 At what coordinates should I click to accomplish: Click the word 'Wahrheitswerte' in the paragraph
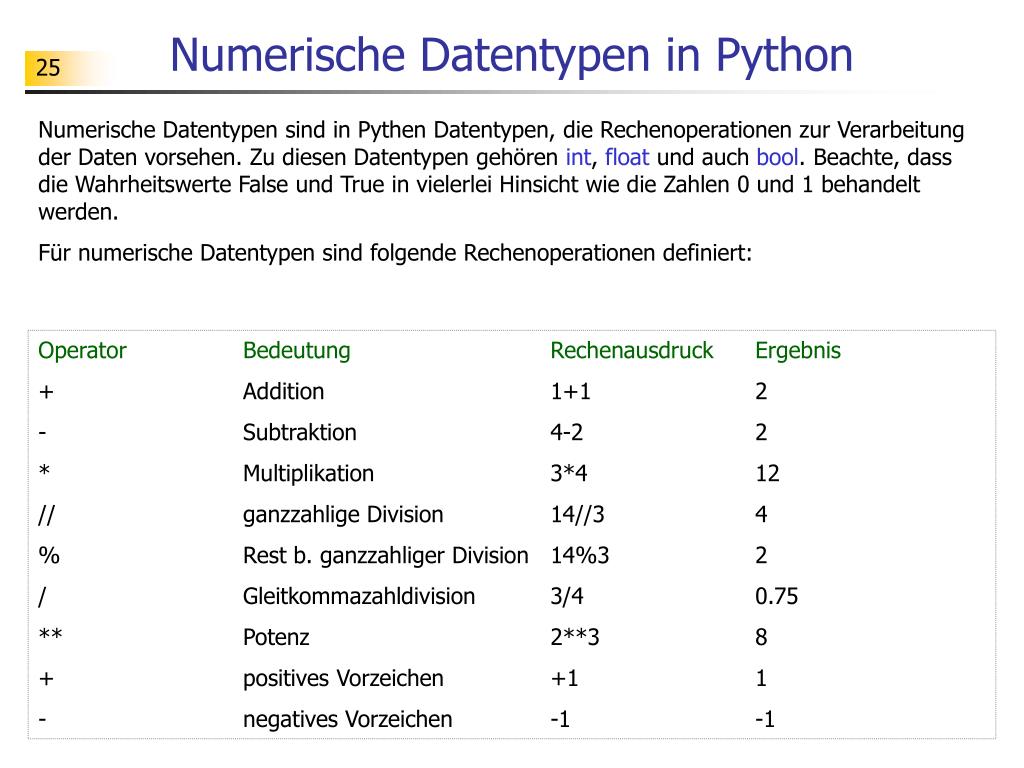(153, 185)
